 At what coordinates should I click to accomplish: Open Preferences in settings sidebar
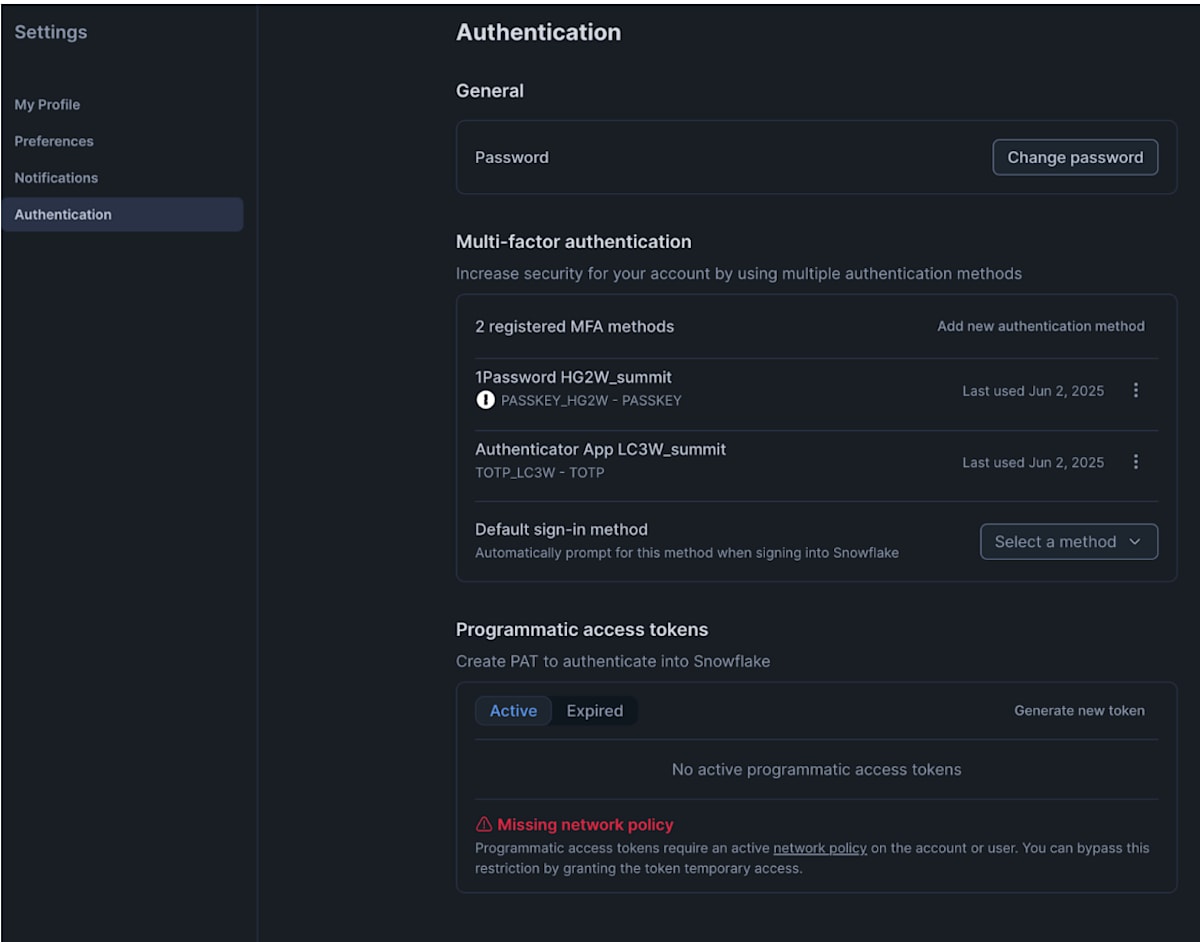click(x=54, y=141)
